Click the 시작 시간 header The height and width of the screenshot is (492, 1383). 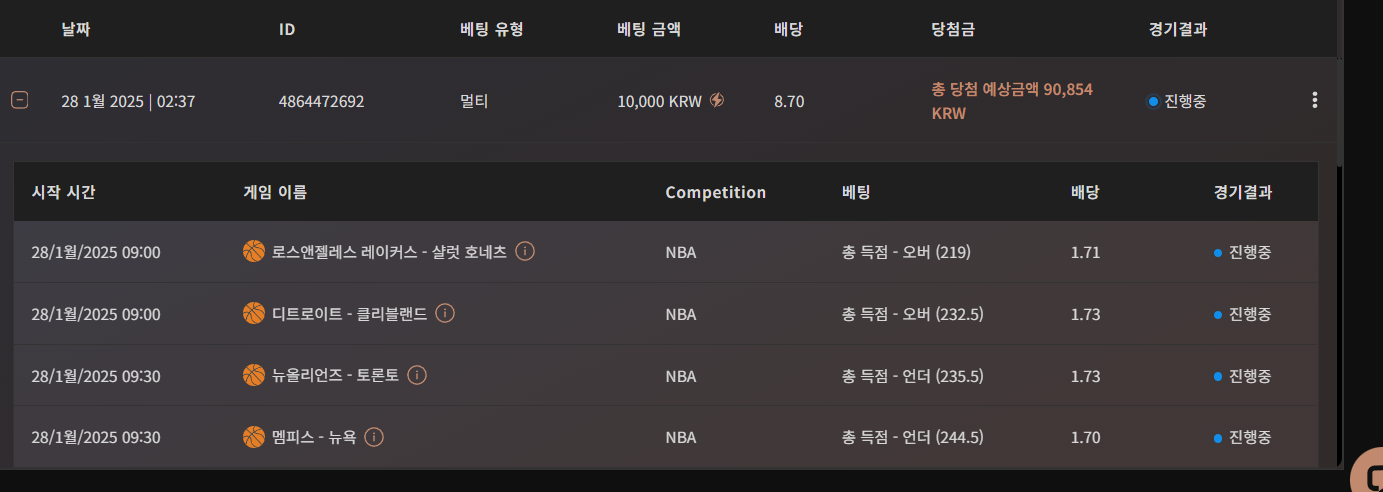pos(64,192)
